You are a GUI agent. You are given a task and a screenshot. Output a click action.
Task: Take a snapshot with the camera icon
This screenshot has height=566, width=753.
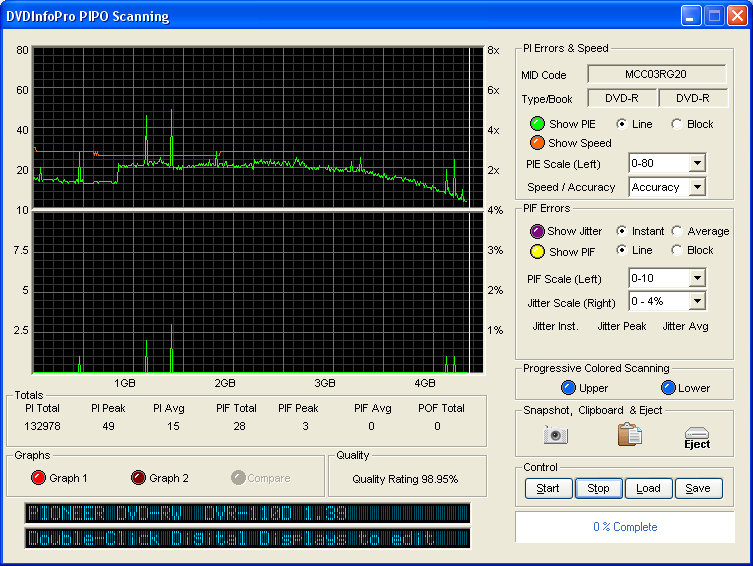pos(556,435)
